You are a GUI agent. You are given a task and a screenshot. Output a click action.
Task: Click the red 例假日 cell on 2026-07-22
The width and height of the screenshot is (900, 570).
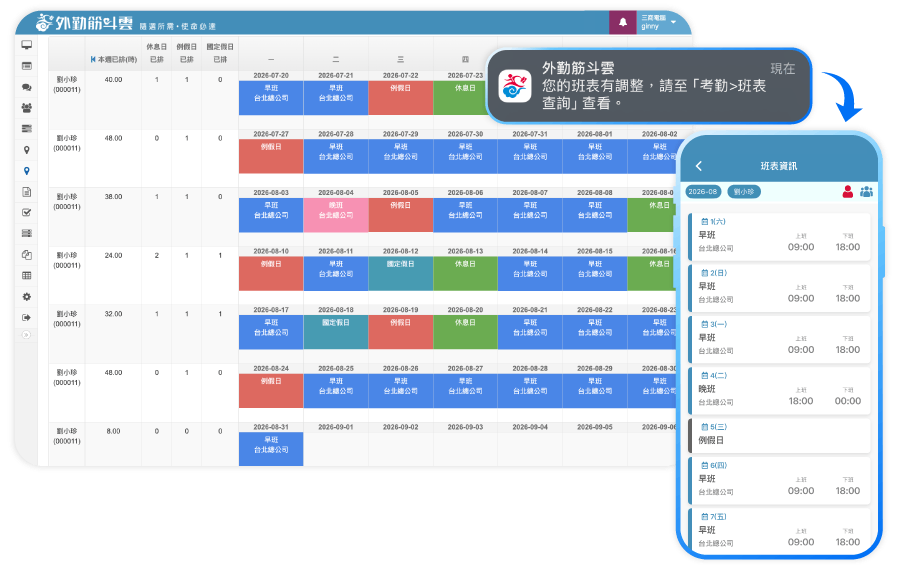click(401, 98)
